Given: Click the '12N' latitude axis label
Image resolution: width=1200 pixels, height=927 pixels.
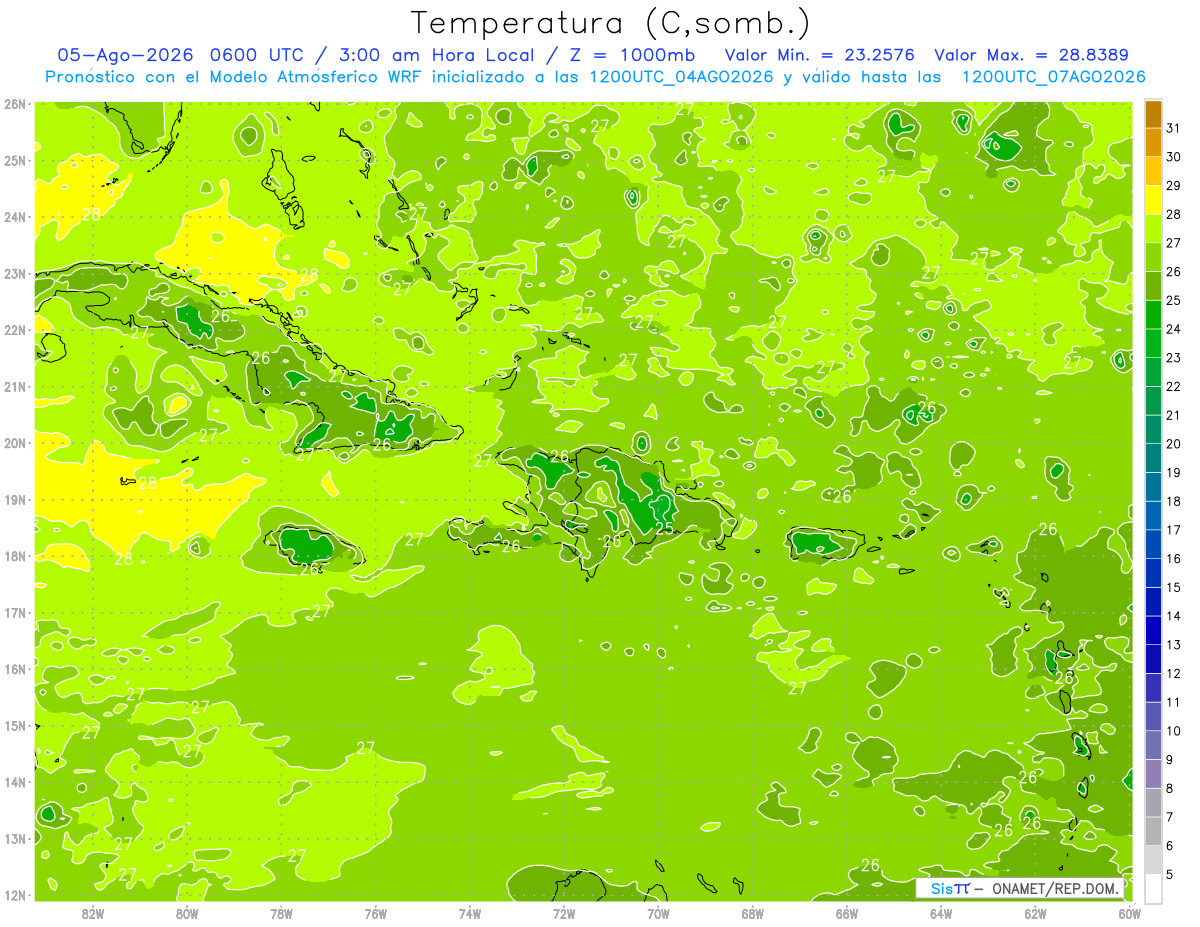Looking at the screenshot, I should click(x=15, y=895).
